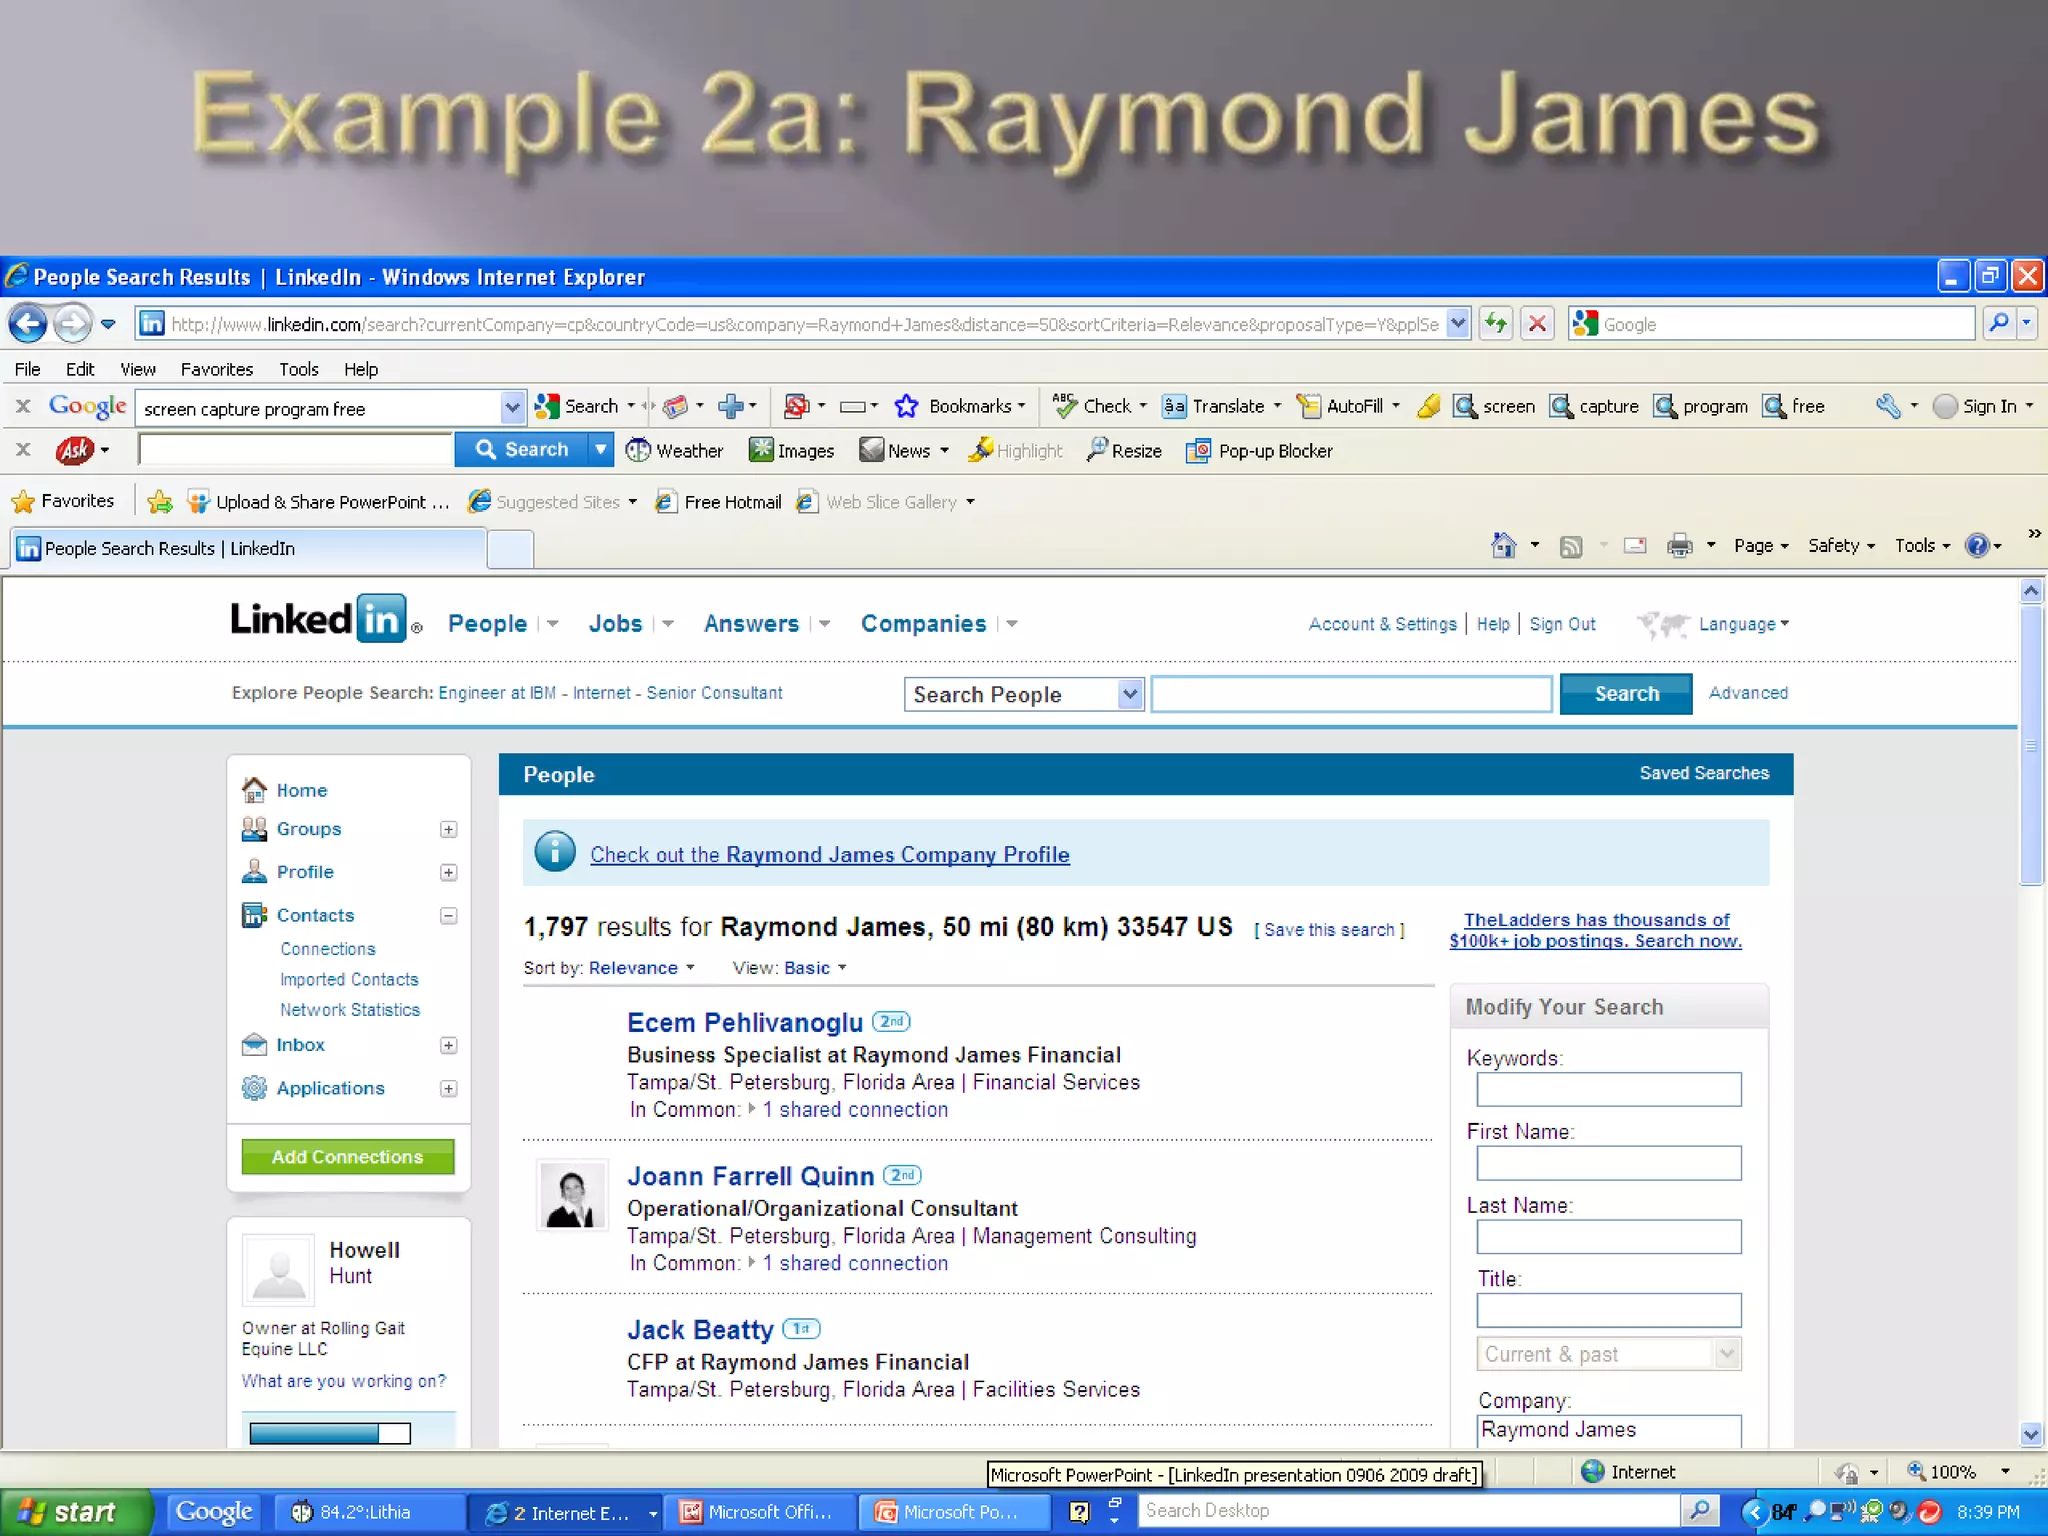Click the Advanced search link
The width and height of the screenshot is (2048, 1536).
pyautogui.click(x=1748, y=692)
